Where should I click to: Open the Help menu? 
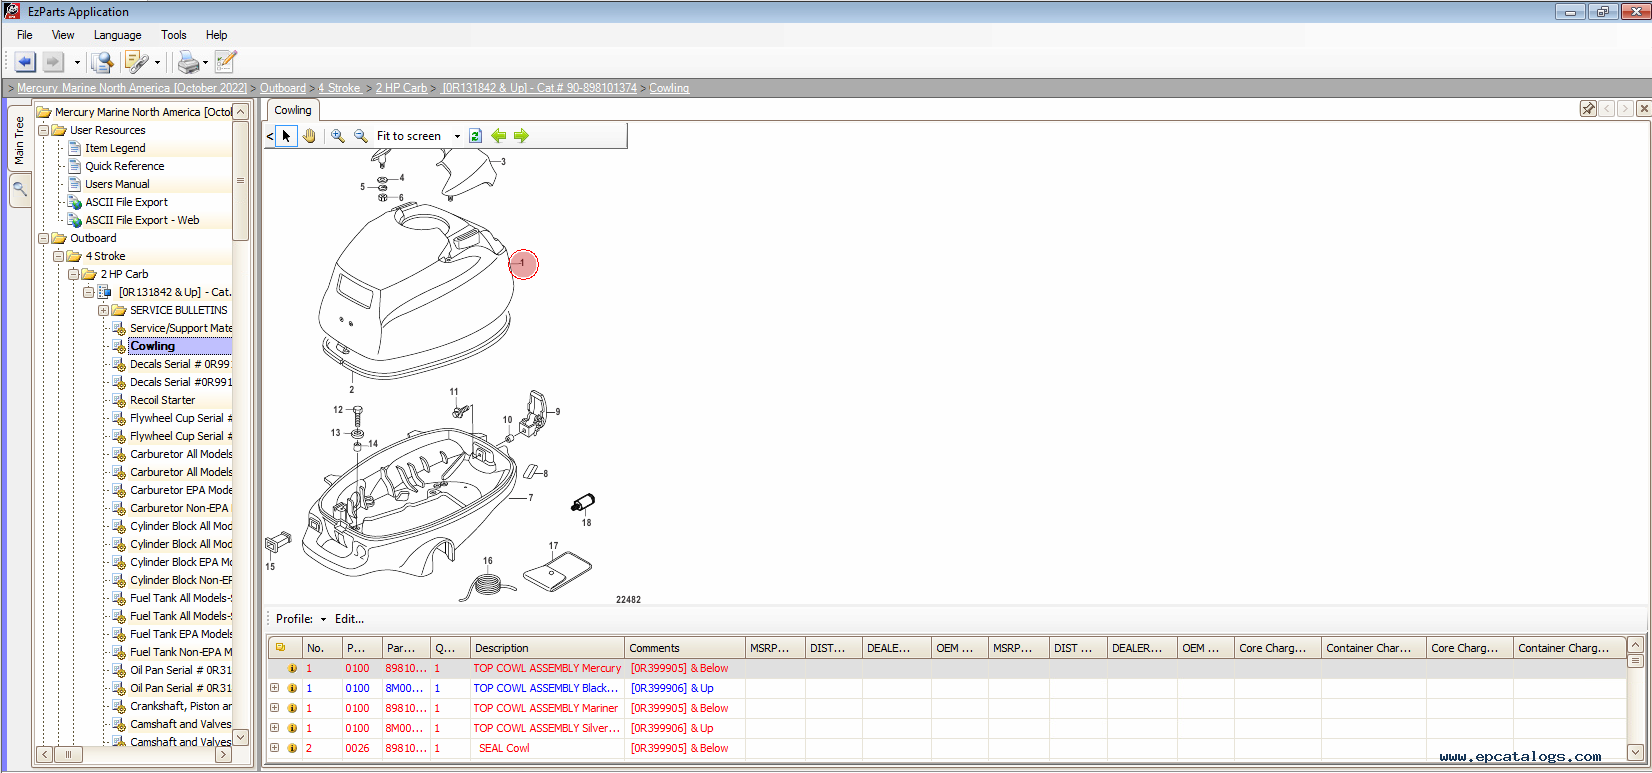(217, 35)
